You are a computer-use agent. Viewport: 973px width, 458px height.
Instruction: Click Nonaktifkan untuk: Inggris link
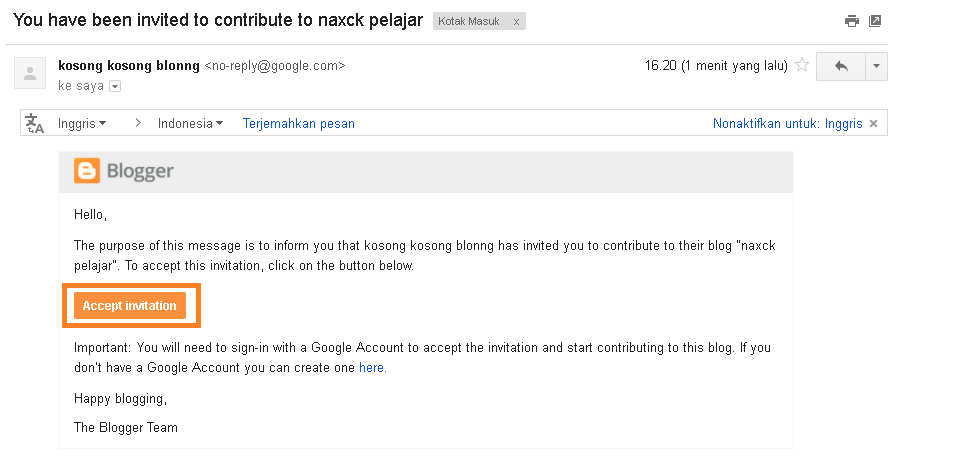(787, 123)
